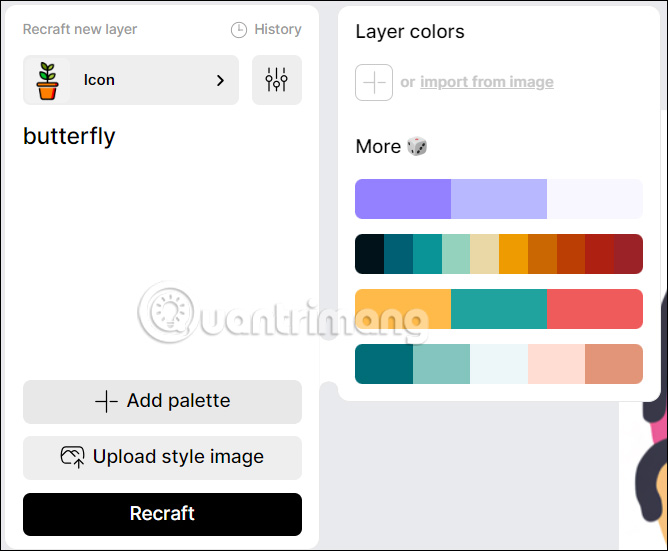The image size is (668, 551).
Task: Click the potted plant Icon thumbnail
Action: click(x=47, y=80)
